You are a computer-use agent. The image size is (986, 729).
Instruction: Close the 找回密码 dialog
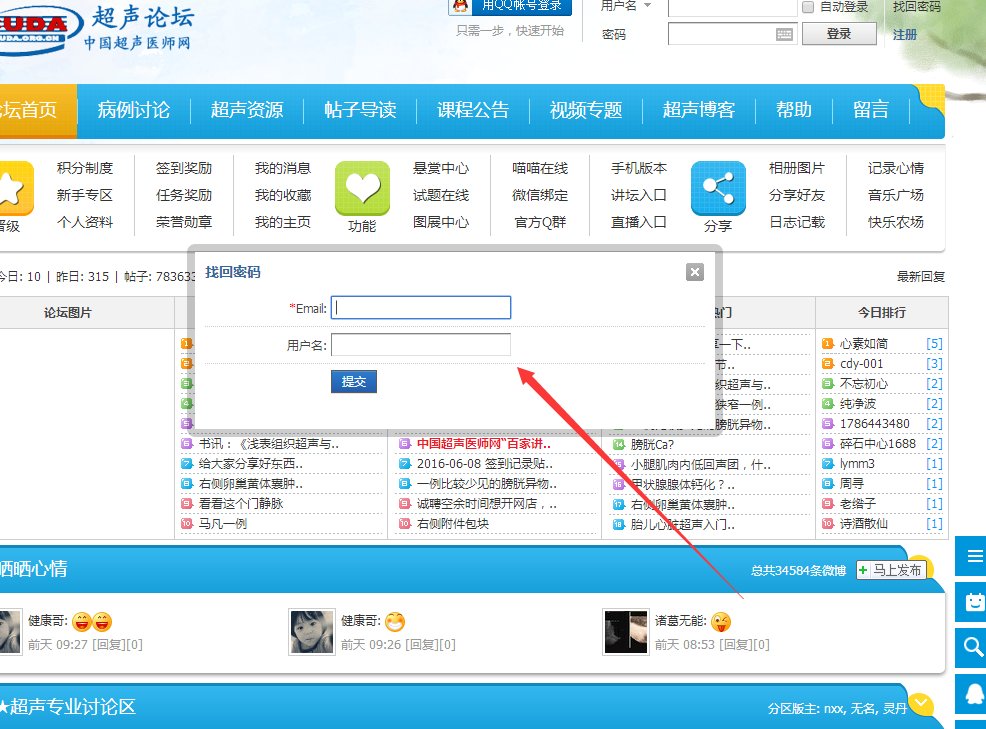click(694, 272)
